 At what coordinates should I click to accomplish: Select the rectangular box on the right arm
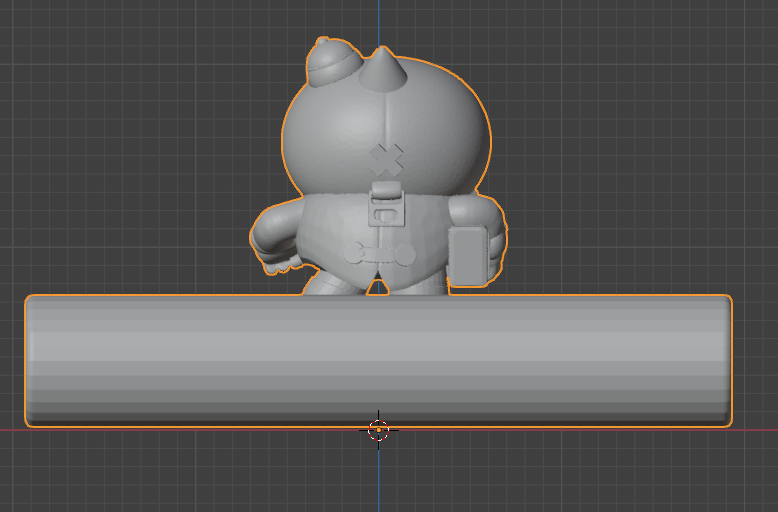click(x=468, y=256)
